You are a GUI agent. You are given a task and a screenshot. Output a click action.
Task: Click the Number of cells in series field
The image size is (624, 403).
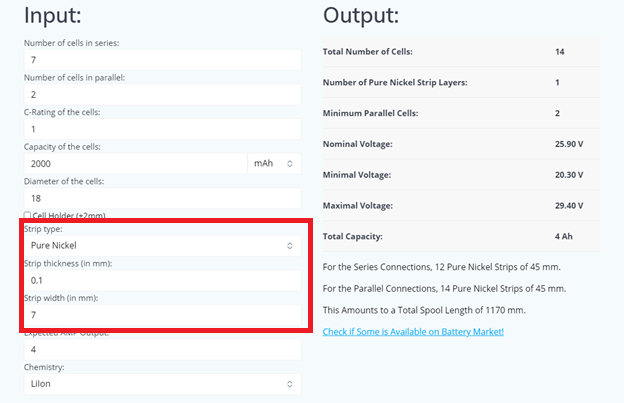pos(161,60)
